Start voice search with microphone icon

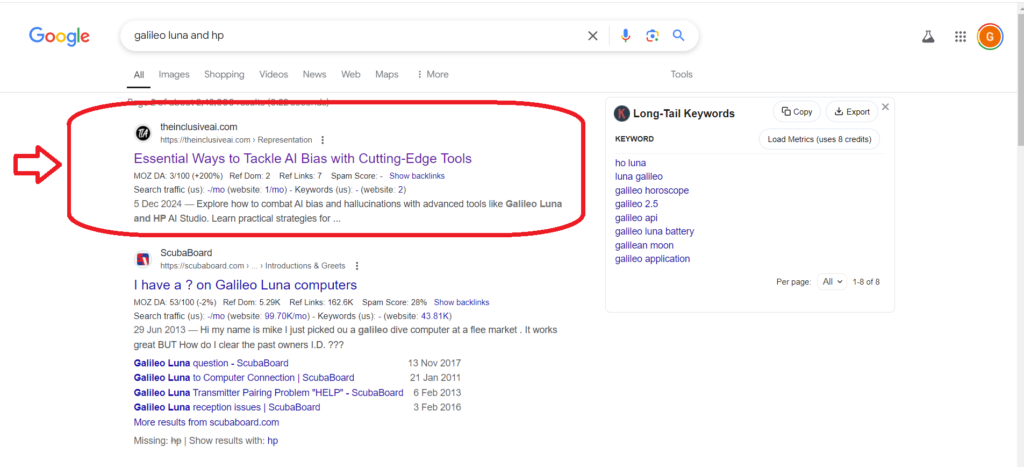click(x=626, y=36)
